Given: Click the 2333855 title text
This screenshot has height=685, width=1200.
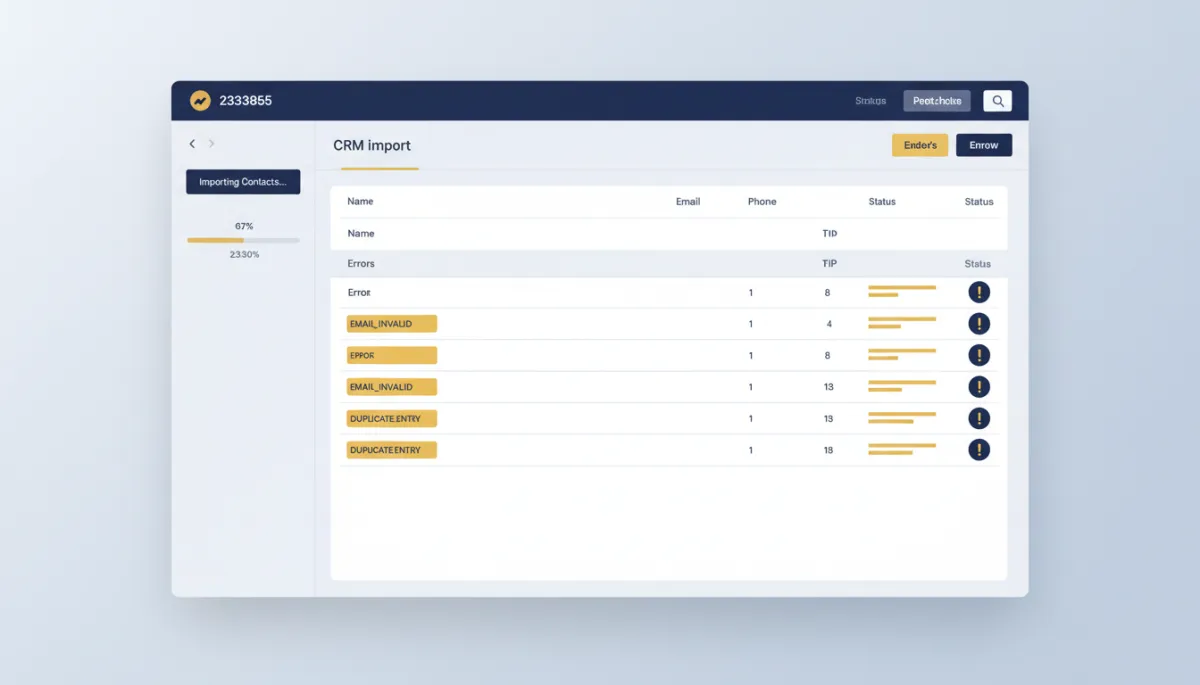Looking at the screenshot, I should 245,101.
